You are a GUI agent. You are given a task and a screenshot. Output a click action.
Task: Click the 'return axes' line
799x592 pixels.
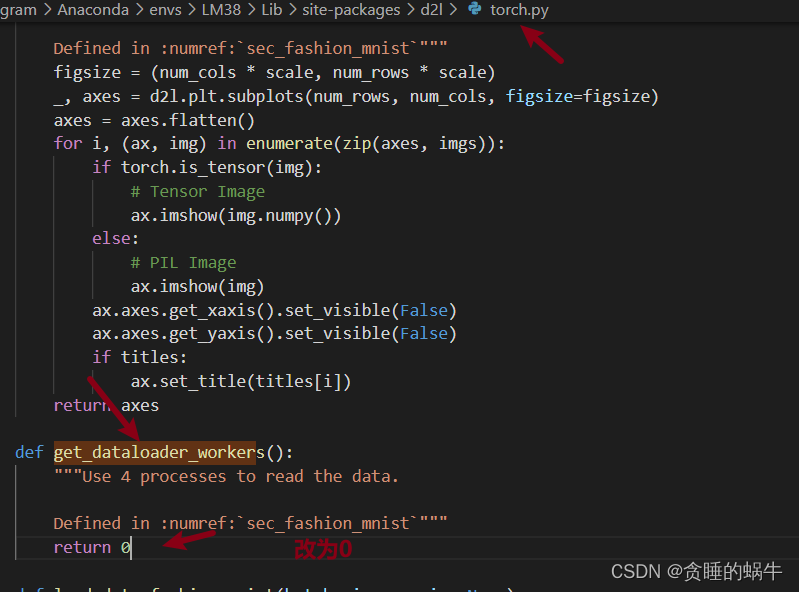click(x=106, y=406)
